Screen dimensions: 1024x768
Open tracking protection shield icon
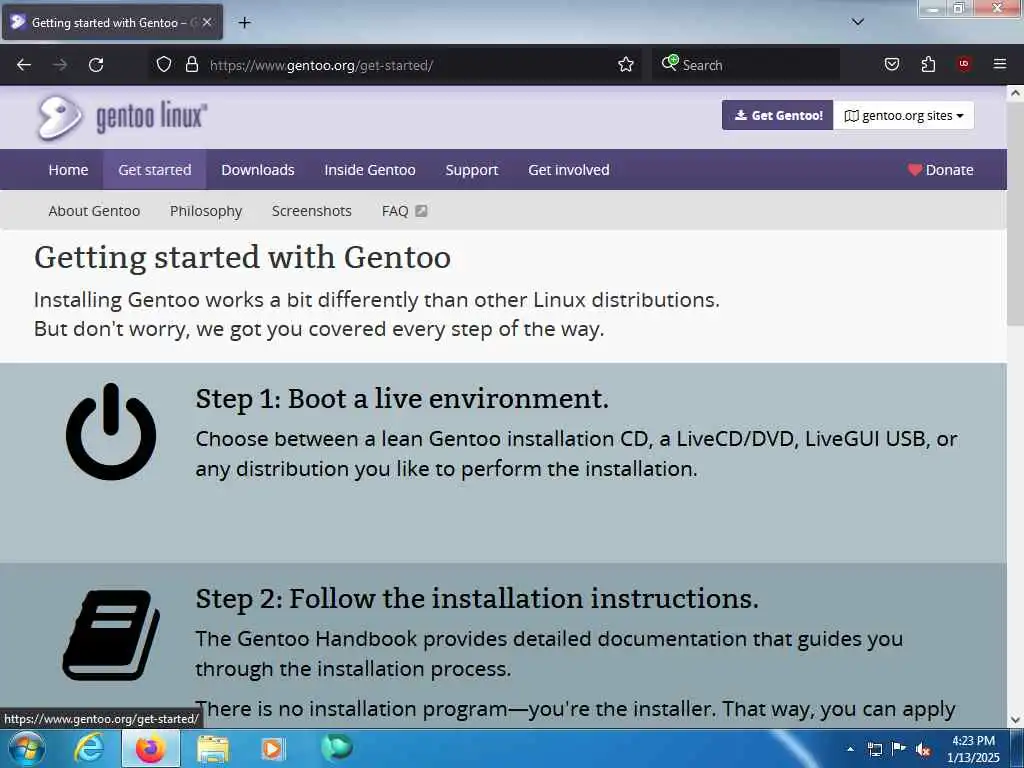164,64
